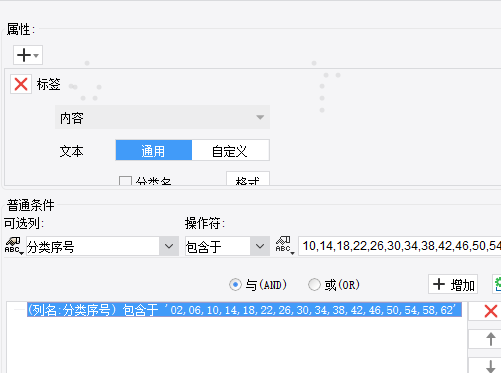Click the 普通条件 section heading

31,205
